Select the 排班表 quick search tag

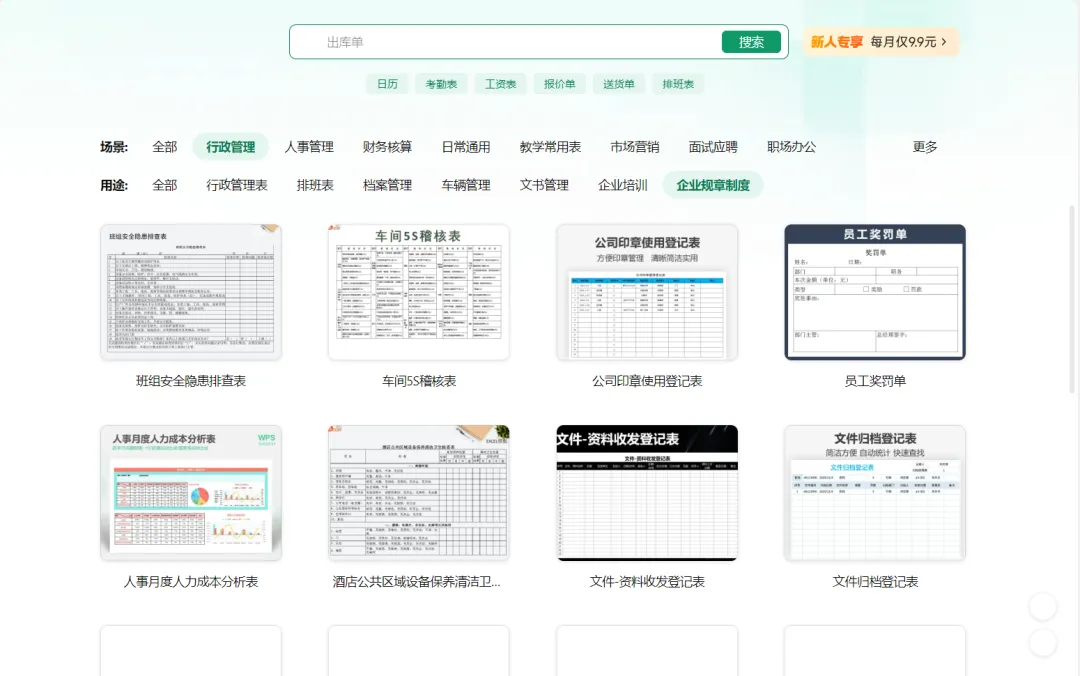(x=678, y=84)
